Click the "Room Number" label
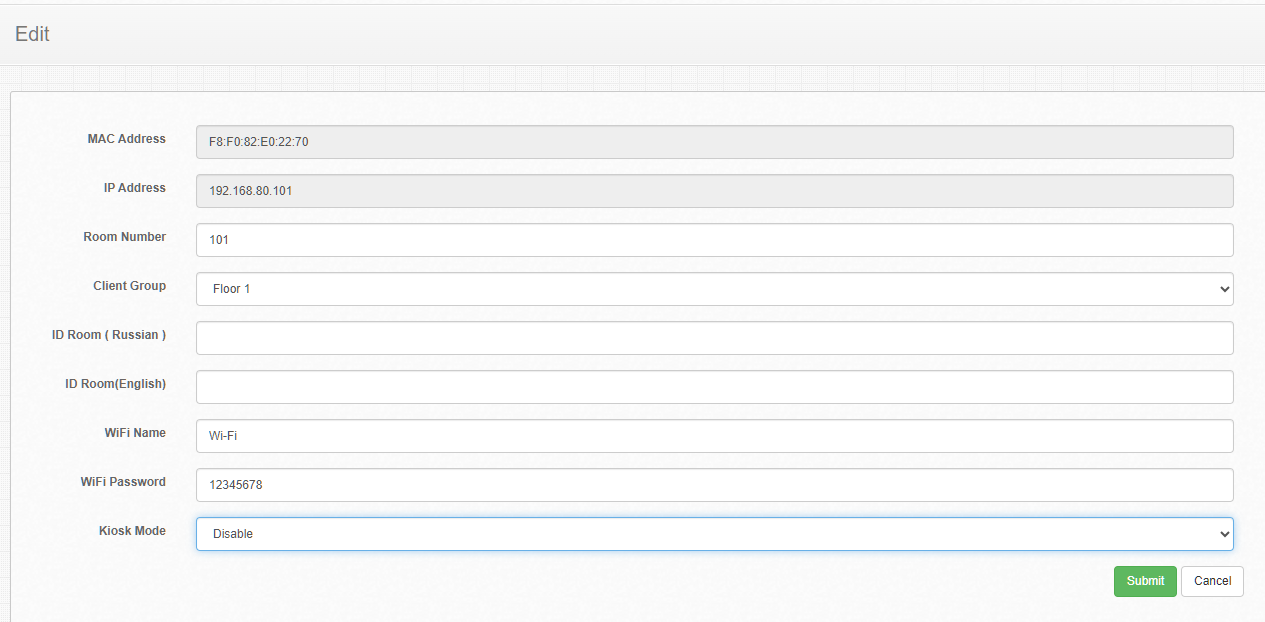Screen dimensions: 1265x622 [x=124, y=237]
